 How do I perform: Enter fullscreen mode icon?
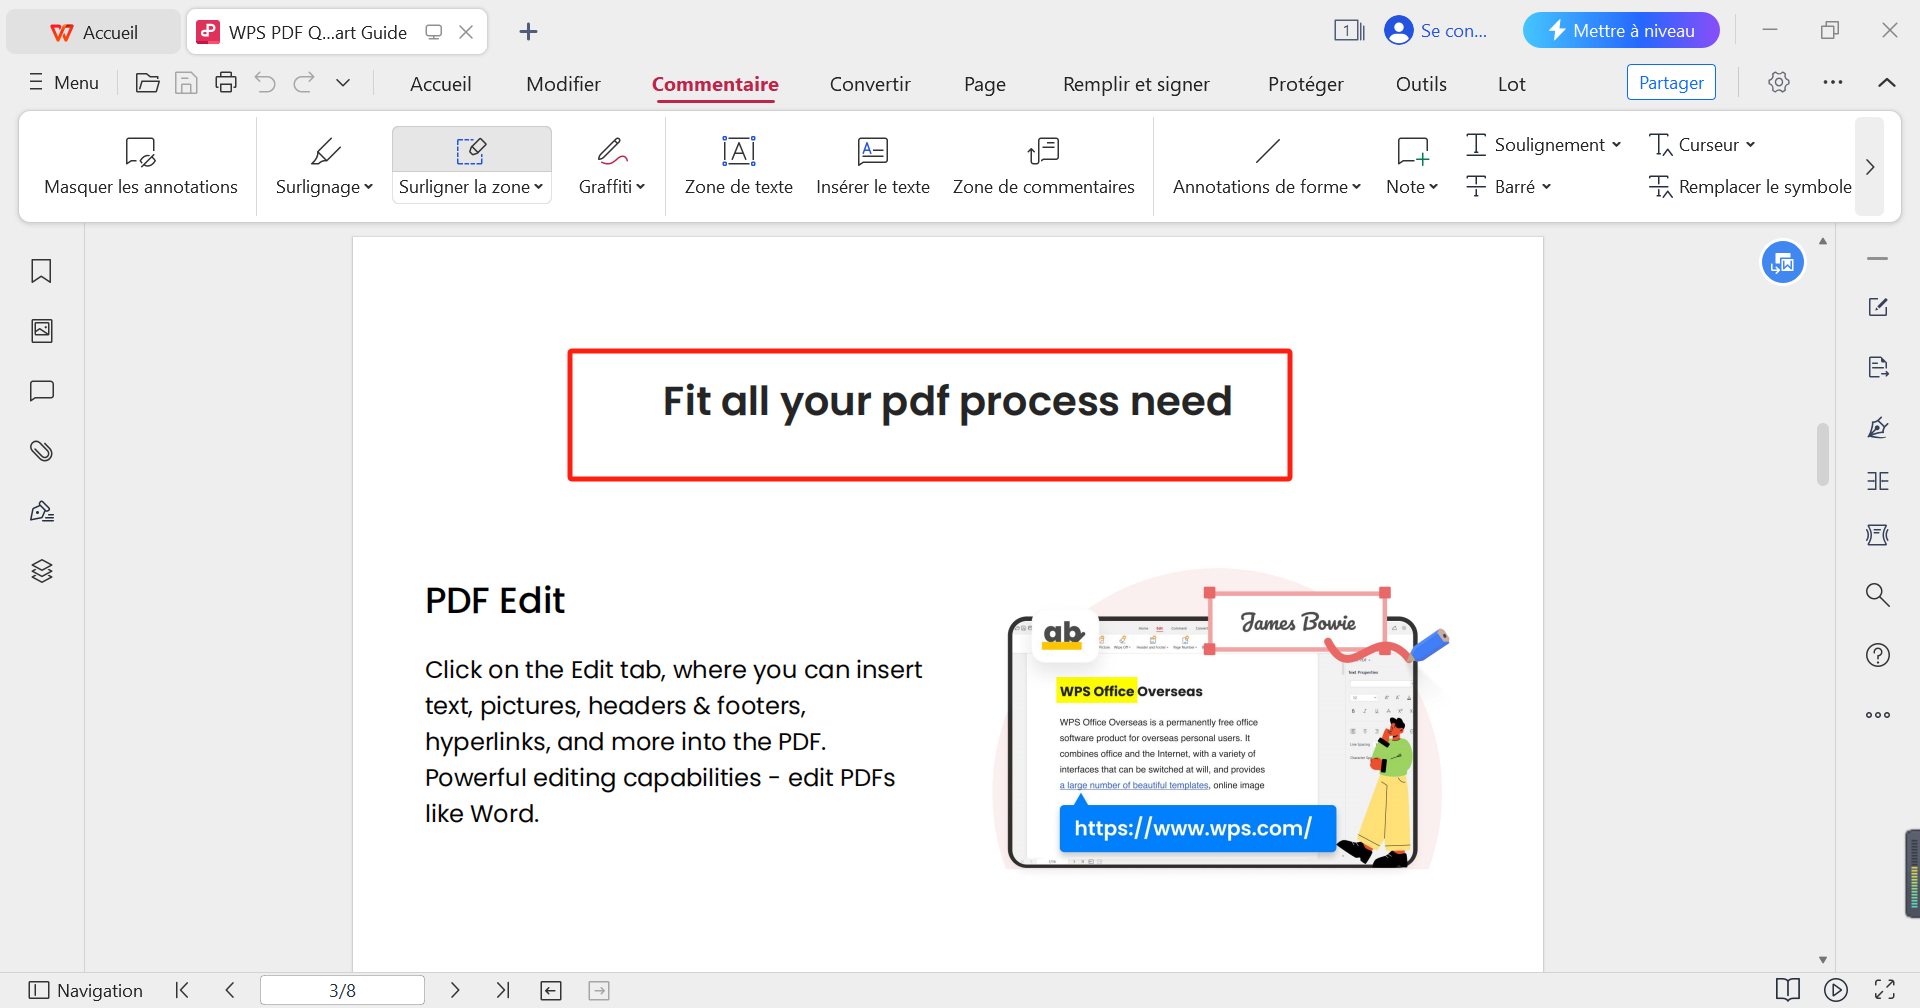1885,990
